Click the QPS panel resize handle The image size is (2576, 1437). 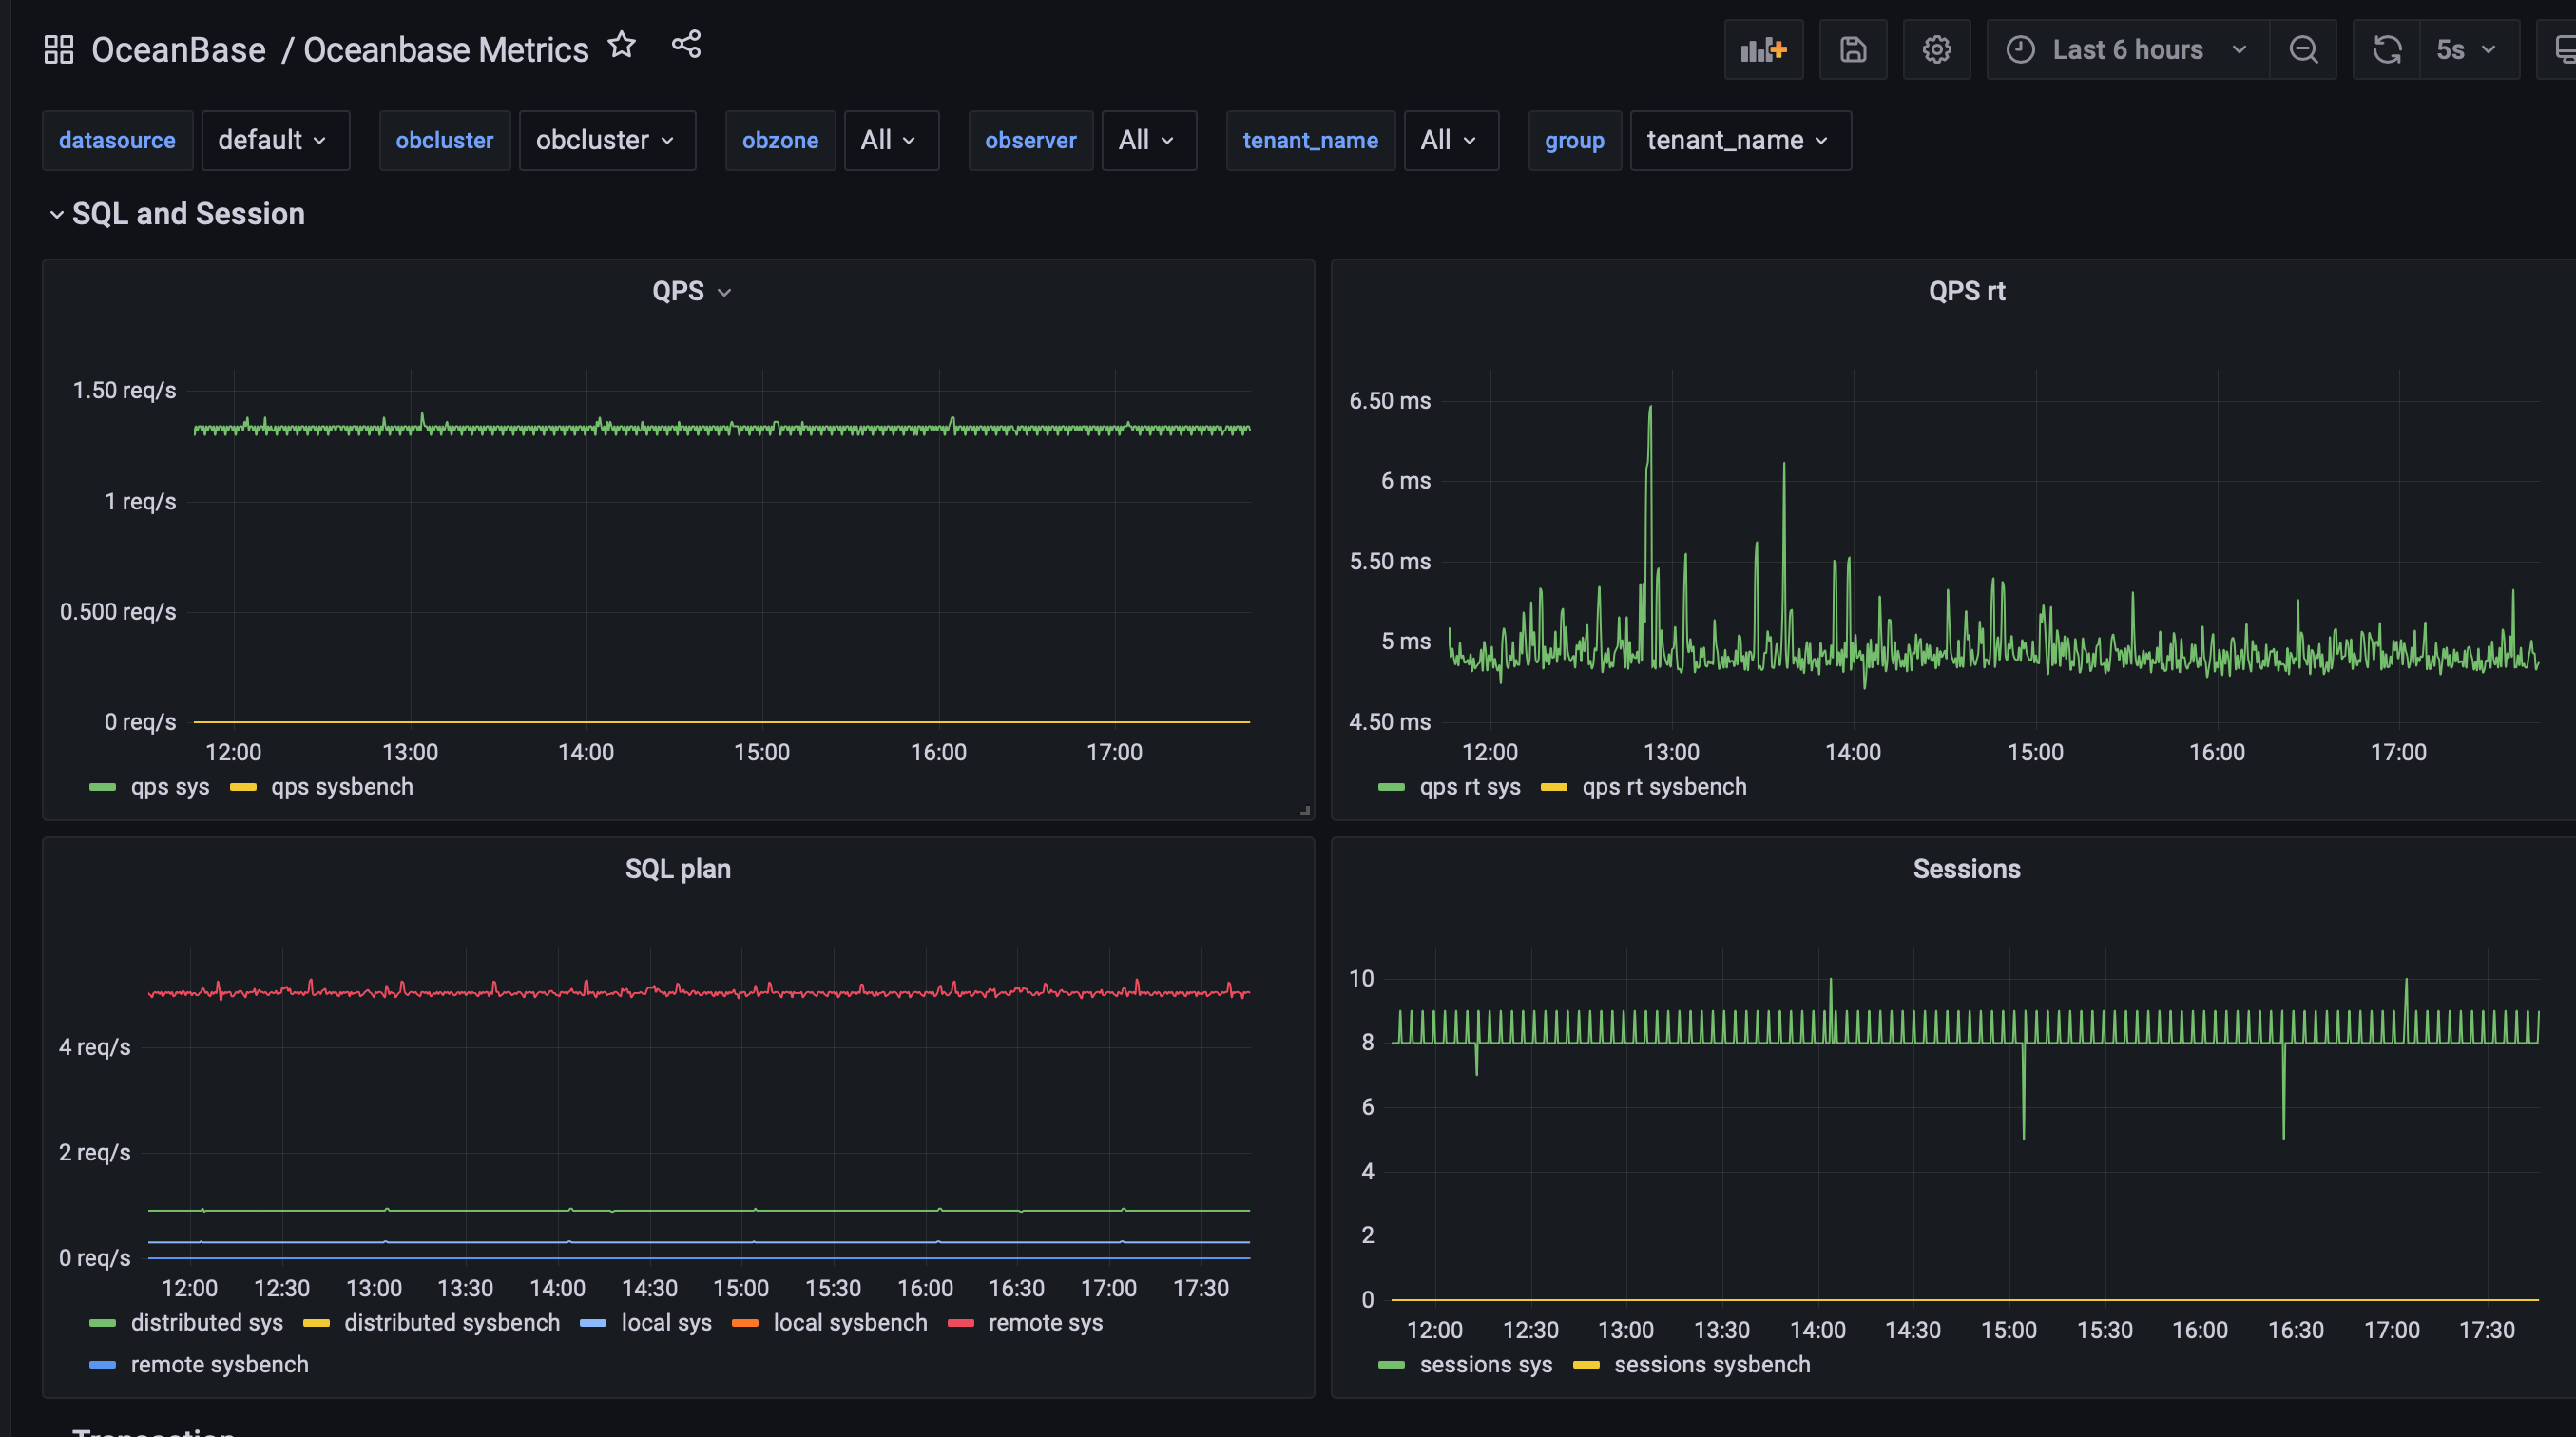click(x=1305, y=811)
